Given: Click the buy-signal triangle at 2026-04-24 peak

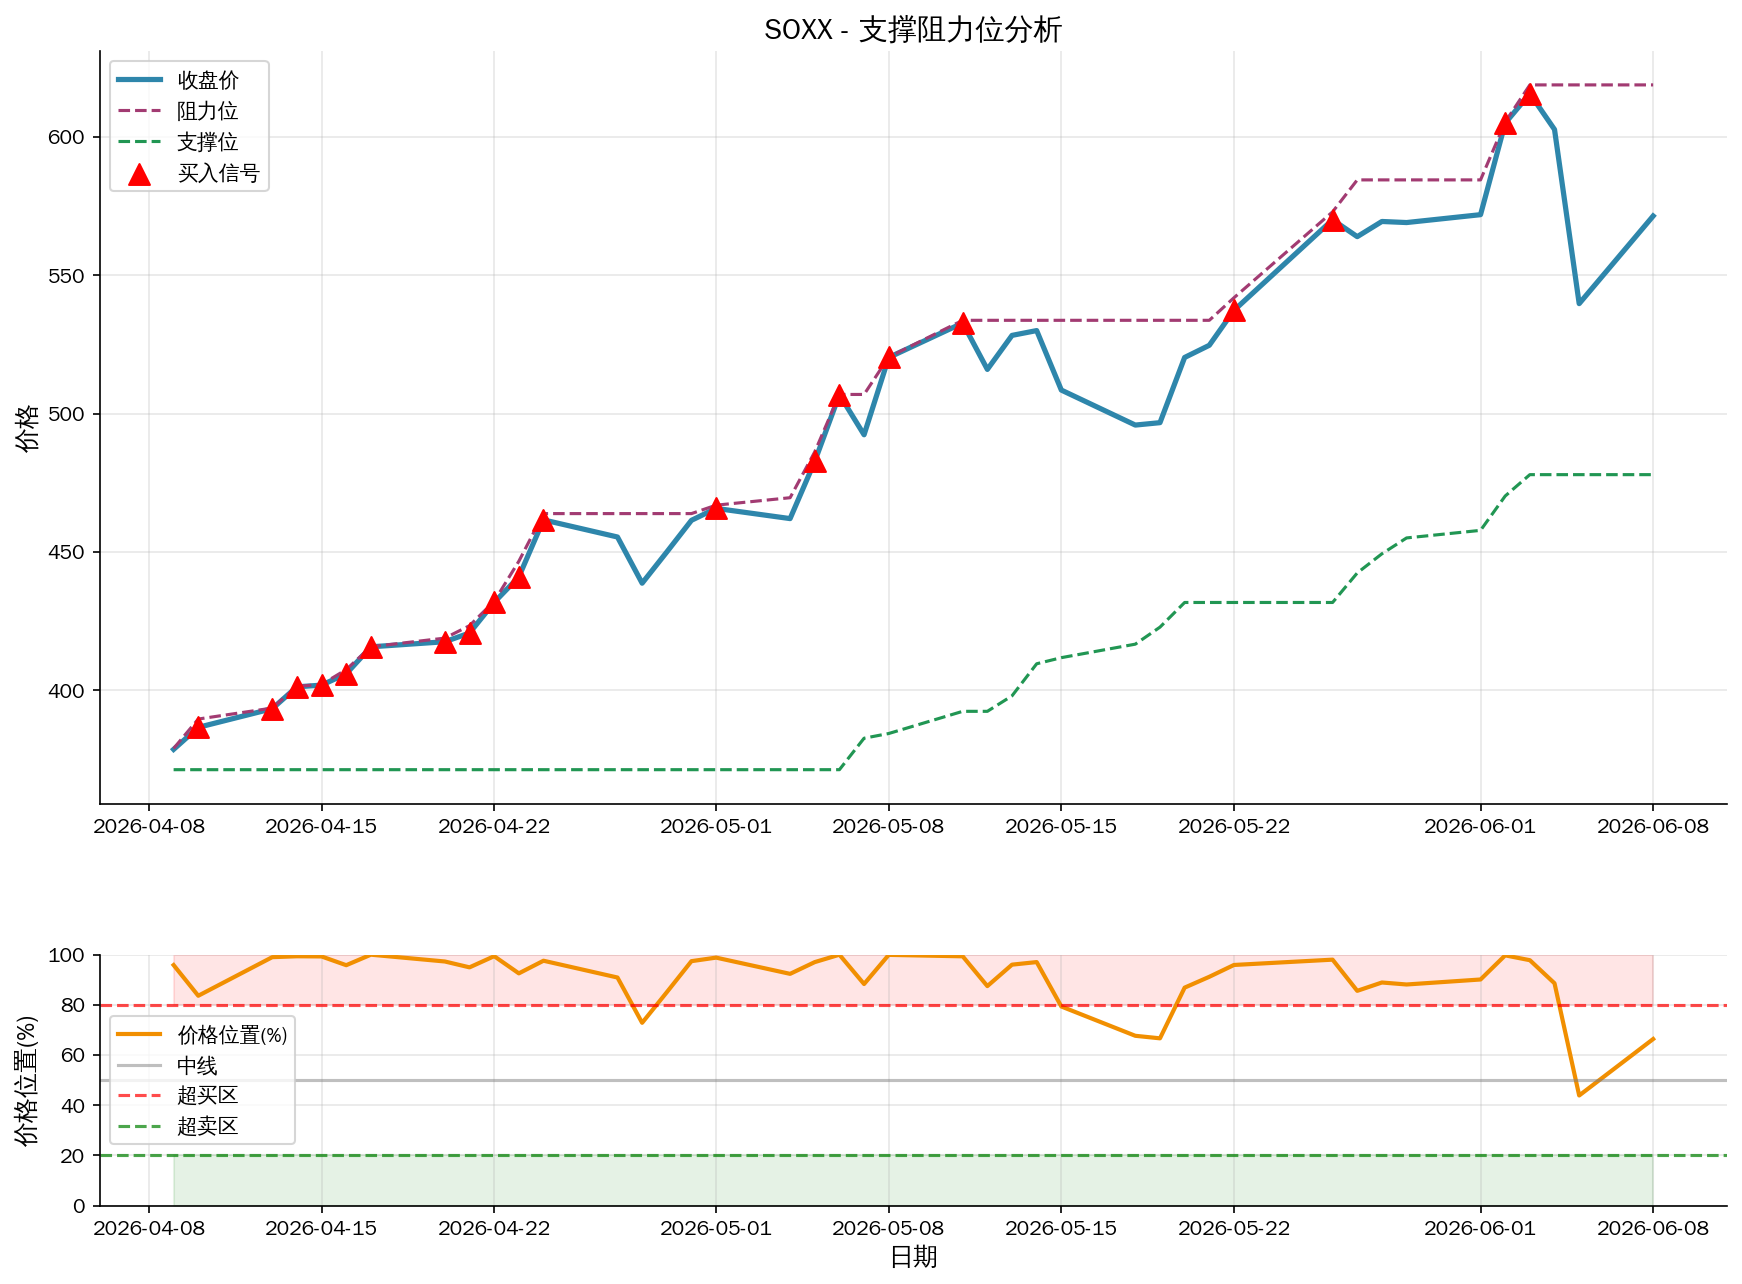Looking at the screenshot, I should pos(543,520).
